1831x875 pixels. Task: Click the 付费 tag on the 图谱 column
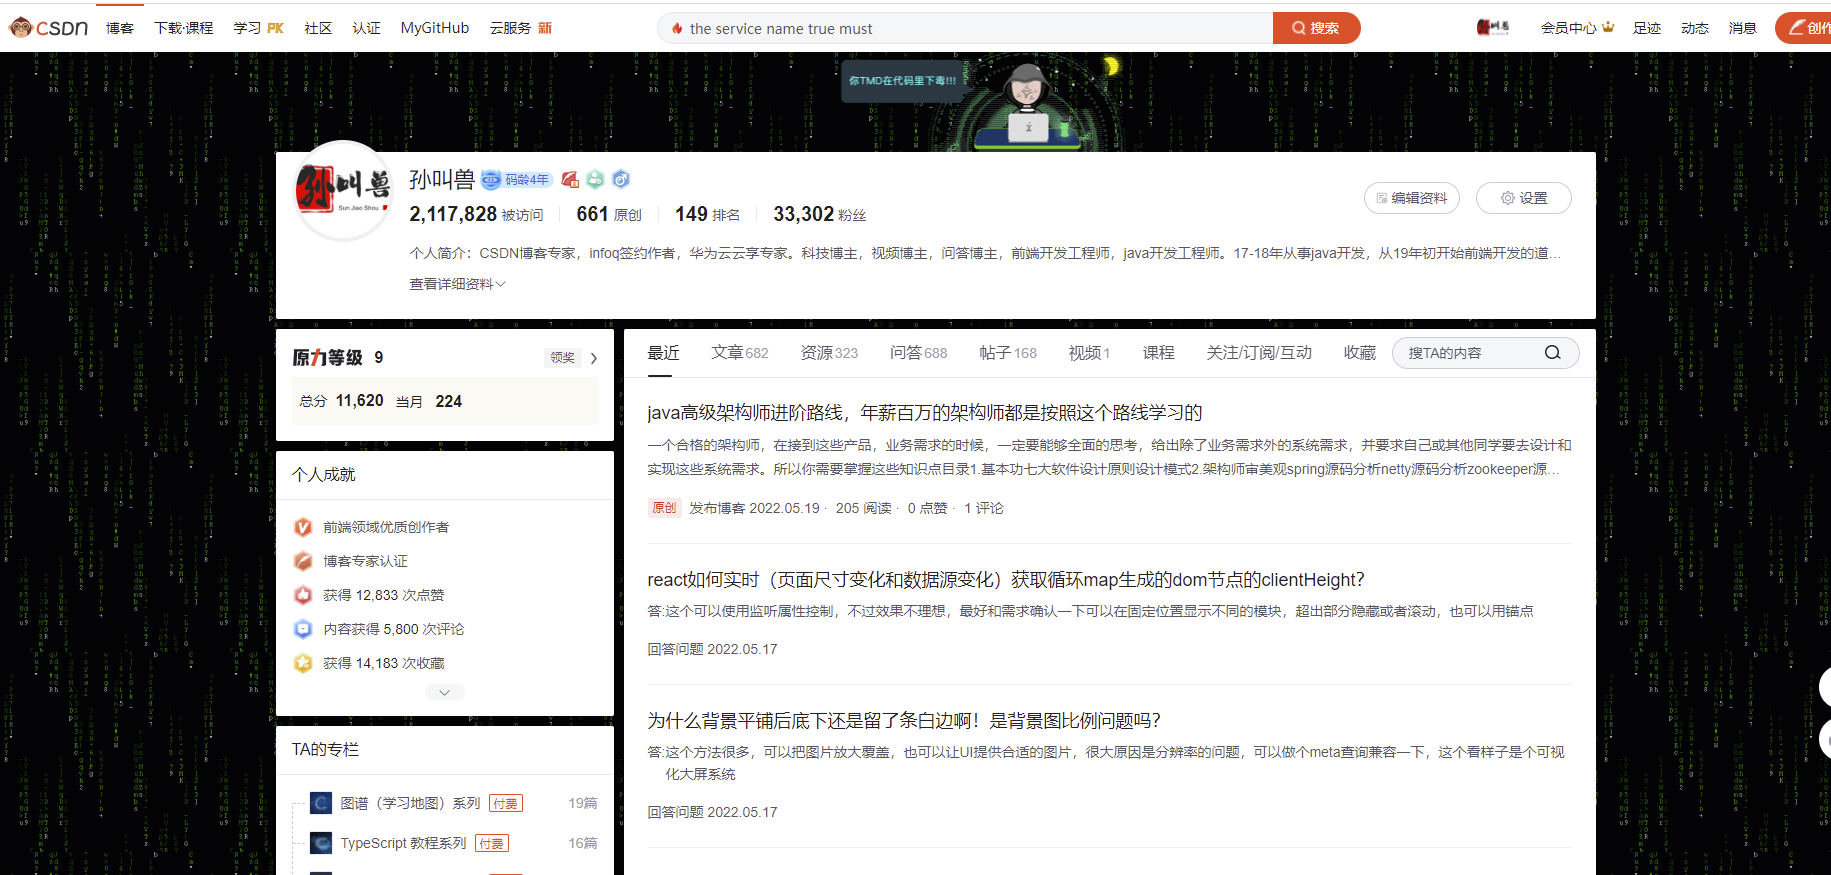click(506, 803)
